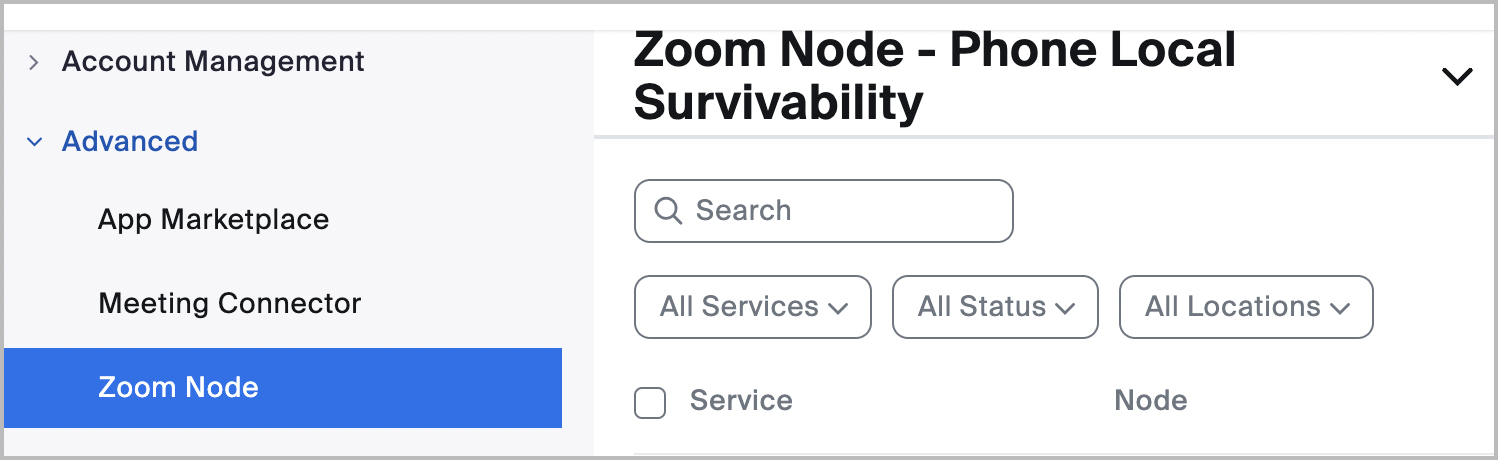Viewport: 1498px width, 460px height.
Task: Click the arrow icon inside All Services
Action: (x=838, y=308)
